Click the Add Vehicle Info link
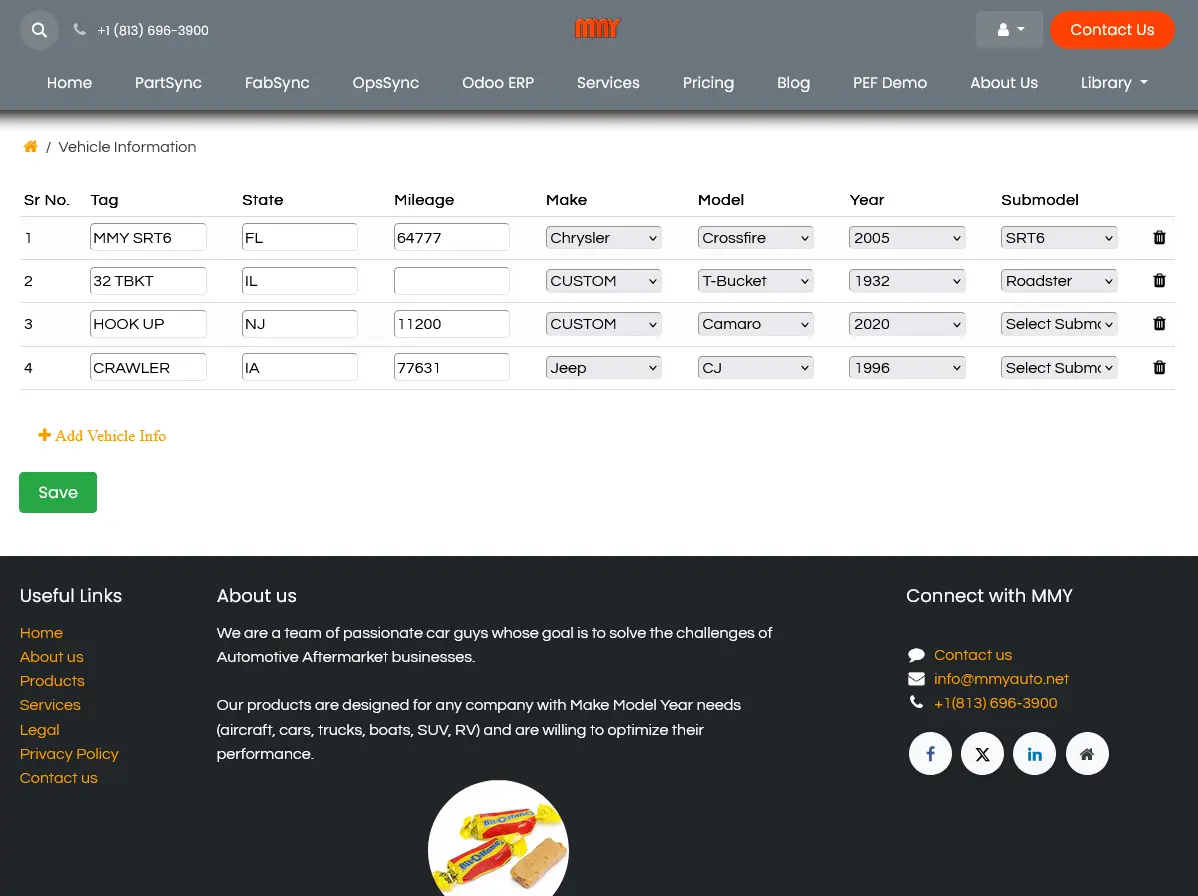Viewport: 1198px width, 896px height. click(x=102, y=436)
